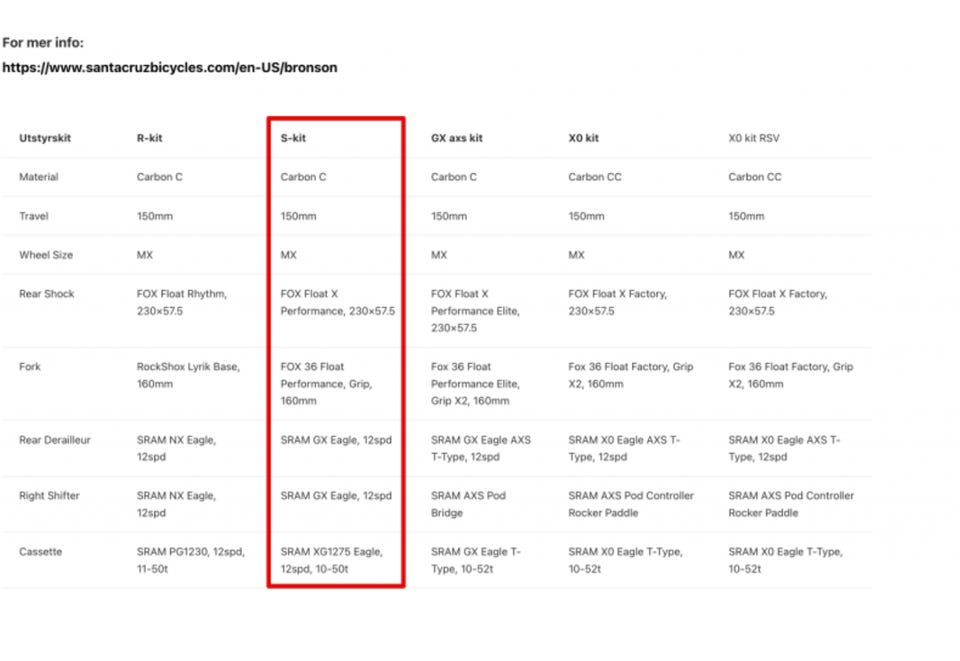Select "Carbon C" in the R-kit column
This screenshot has height=661, width=960.
(x=160, y=177)
